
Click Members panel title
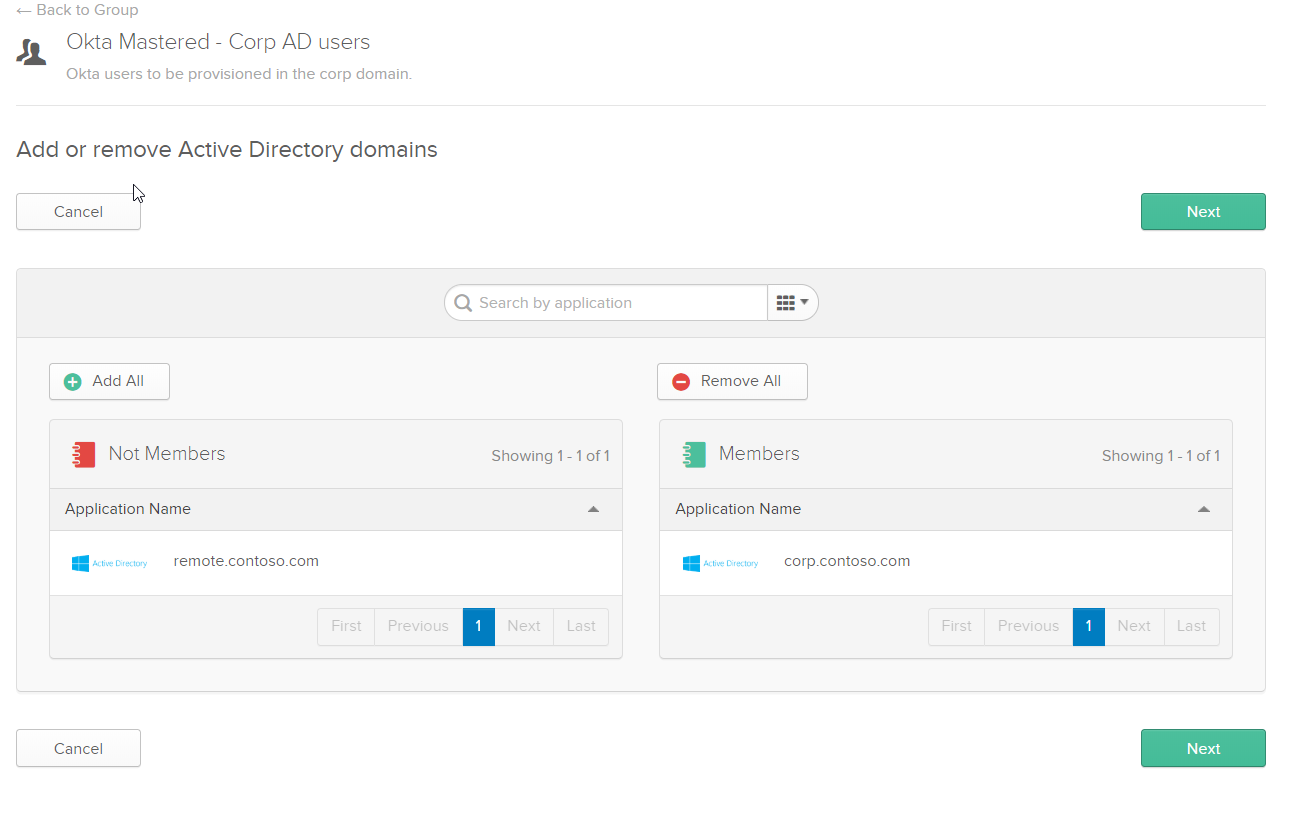tap(759, 454)
